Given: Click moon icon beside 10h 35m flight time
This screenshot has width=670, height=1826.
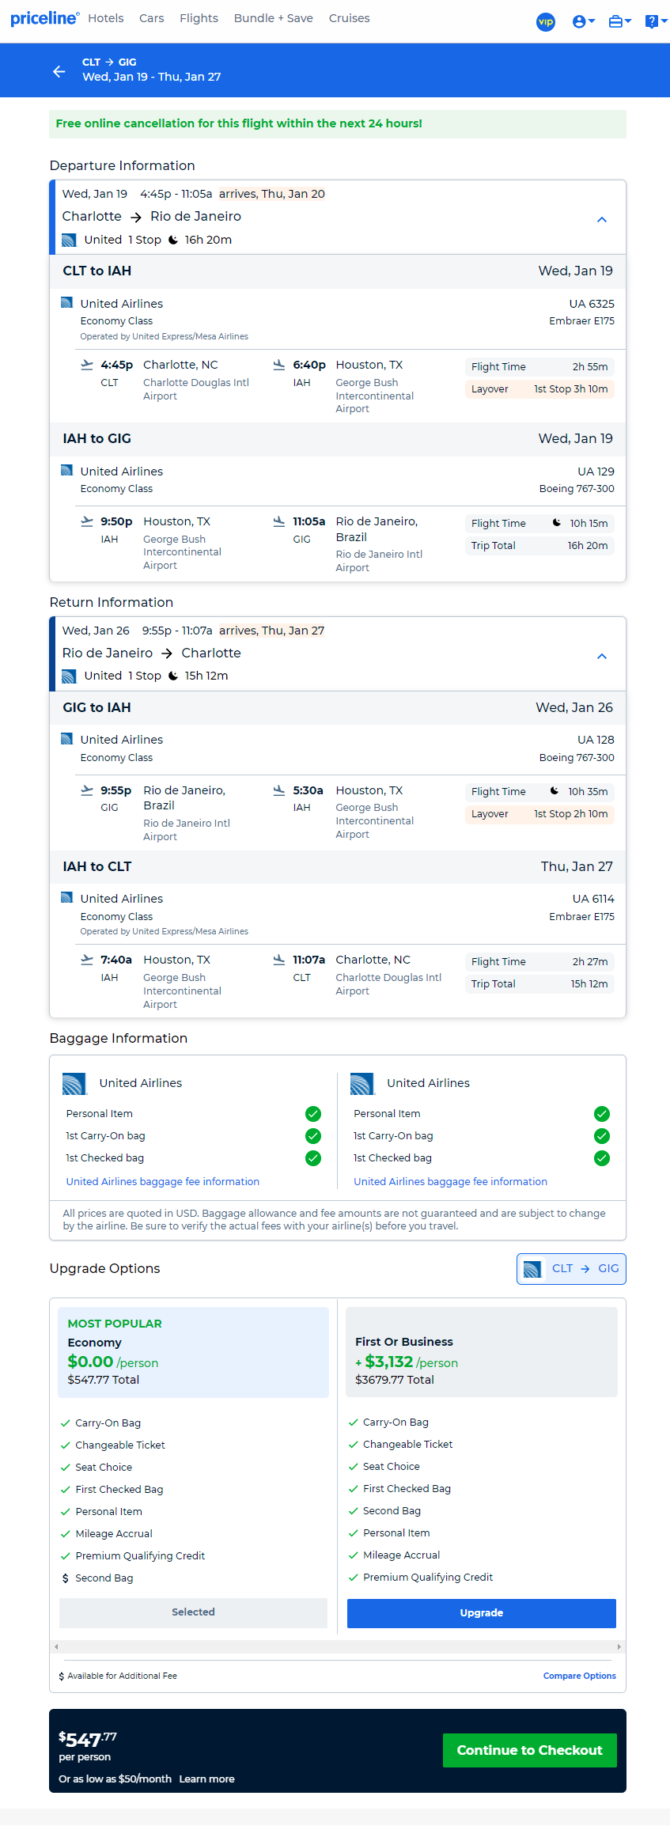Looking at the screenshot, I should pos(555,791).
